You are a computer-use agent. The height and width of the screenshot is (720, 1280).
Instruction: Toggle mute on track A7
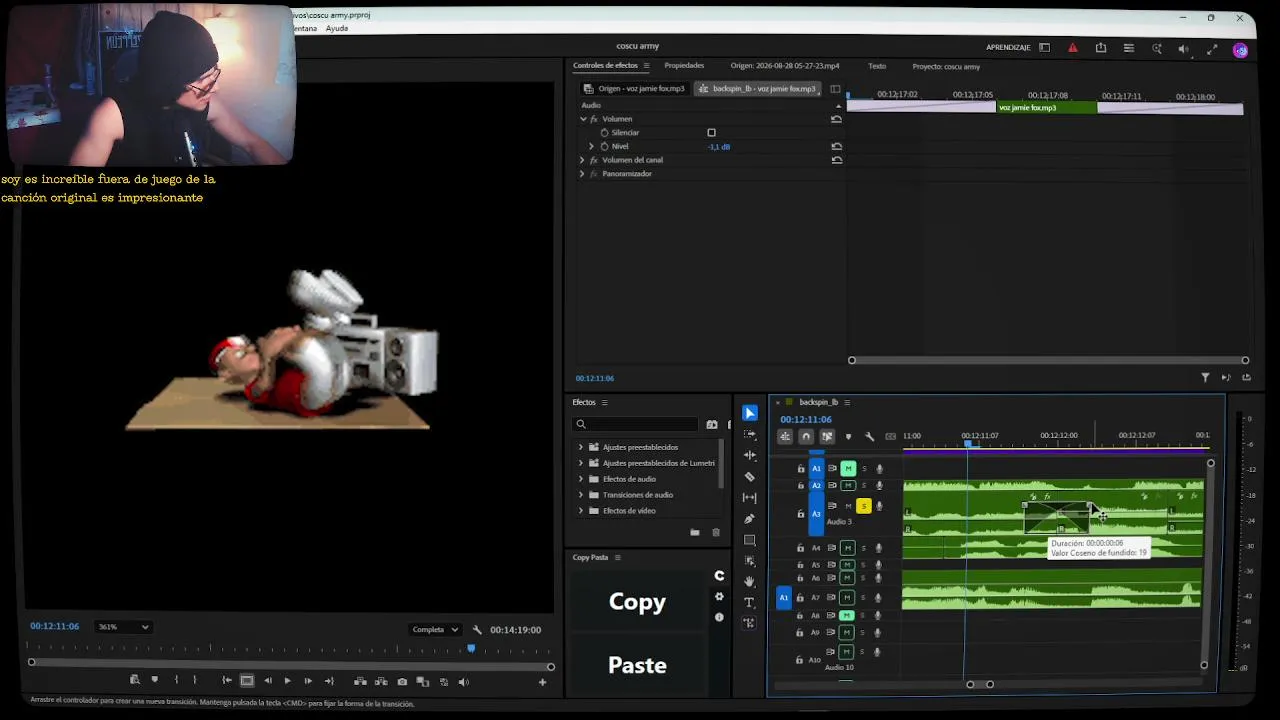coord(848,598)
